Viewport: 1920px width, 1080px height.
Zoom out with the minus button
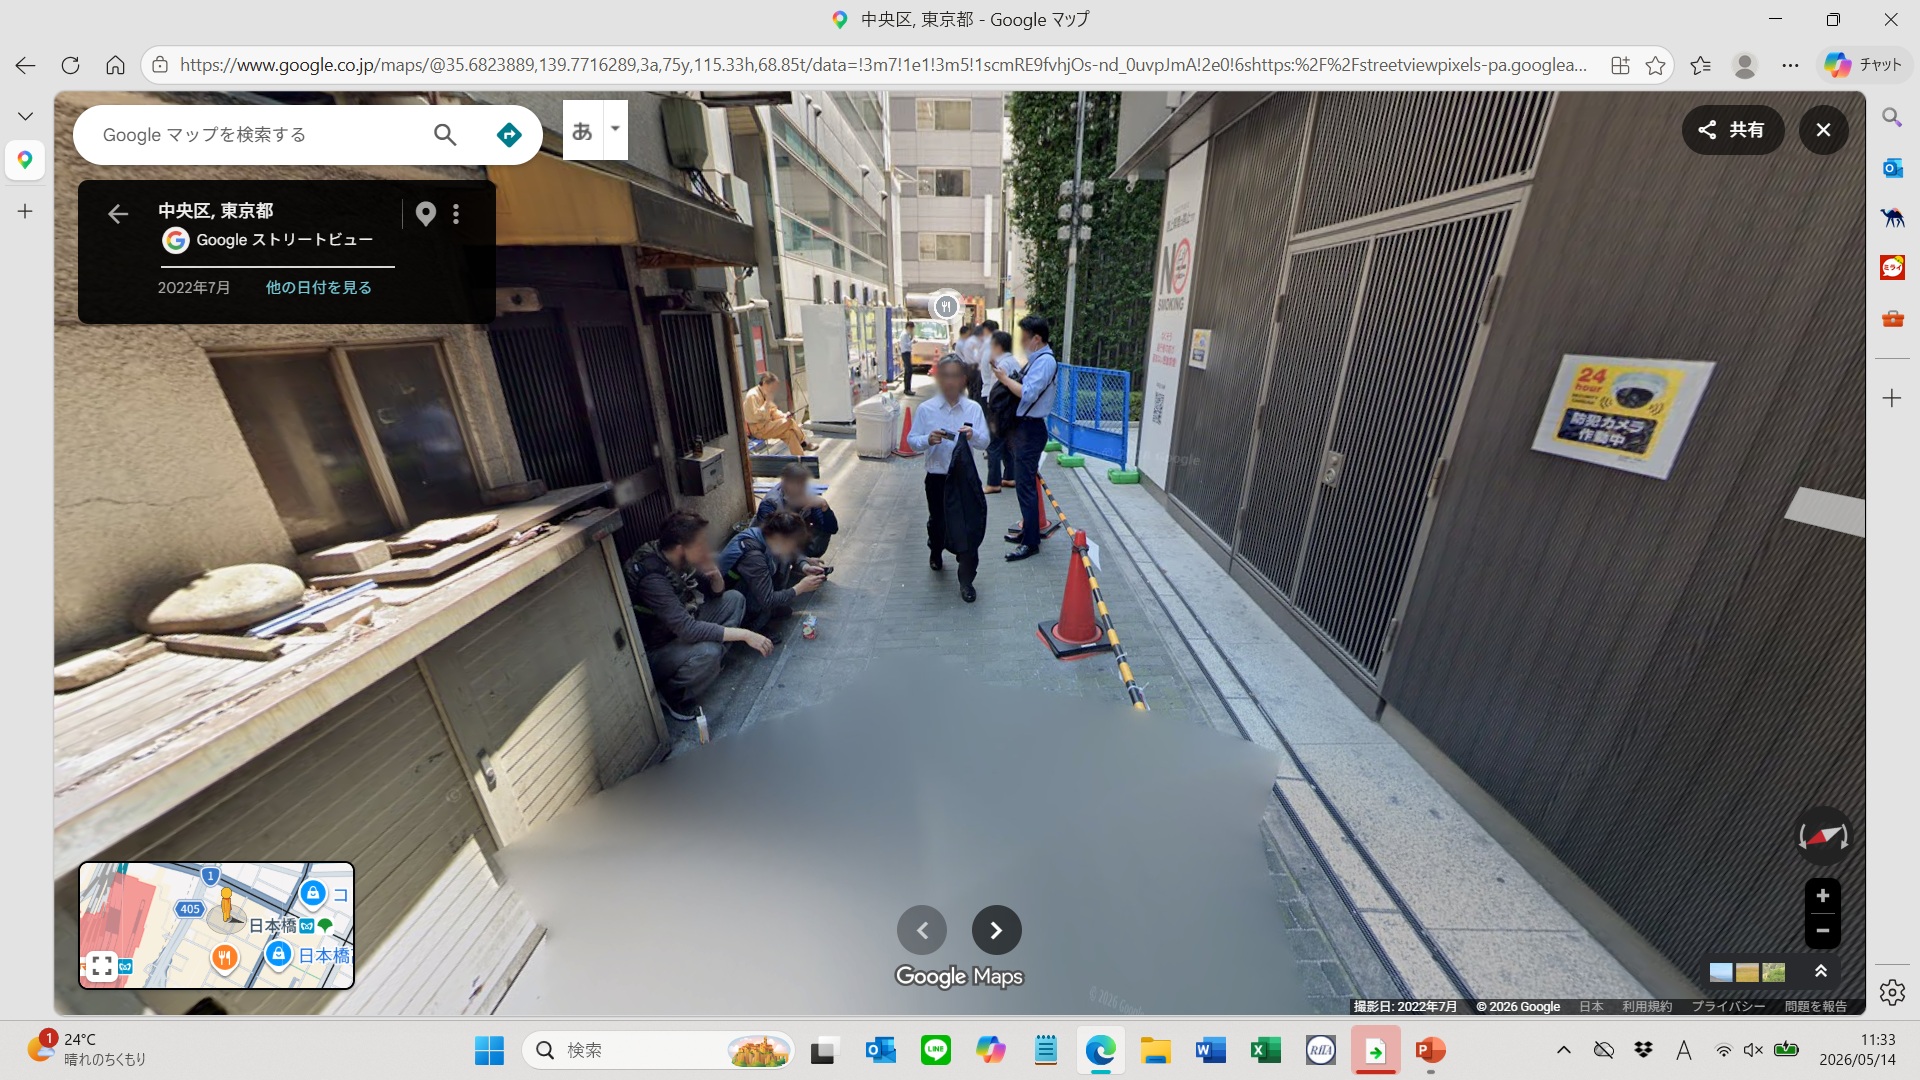(x=1822, y=931)
